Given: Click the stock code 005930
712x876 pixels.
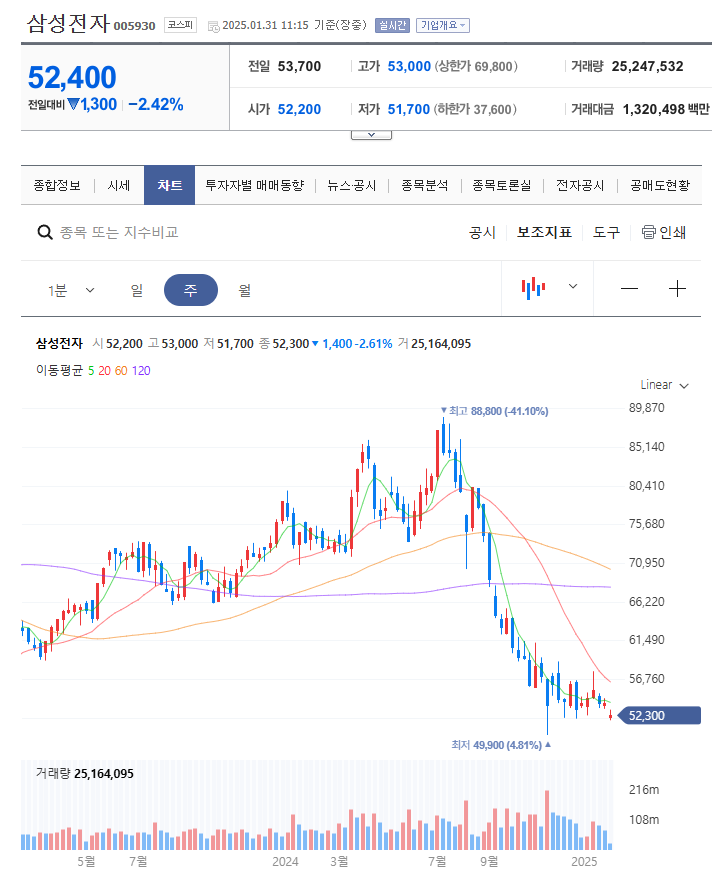Looking at the screenshot, I should [x=134, y=26].
